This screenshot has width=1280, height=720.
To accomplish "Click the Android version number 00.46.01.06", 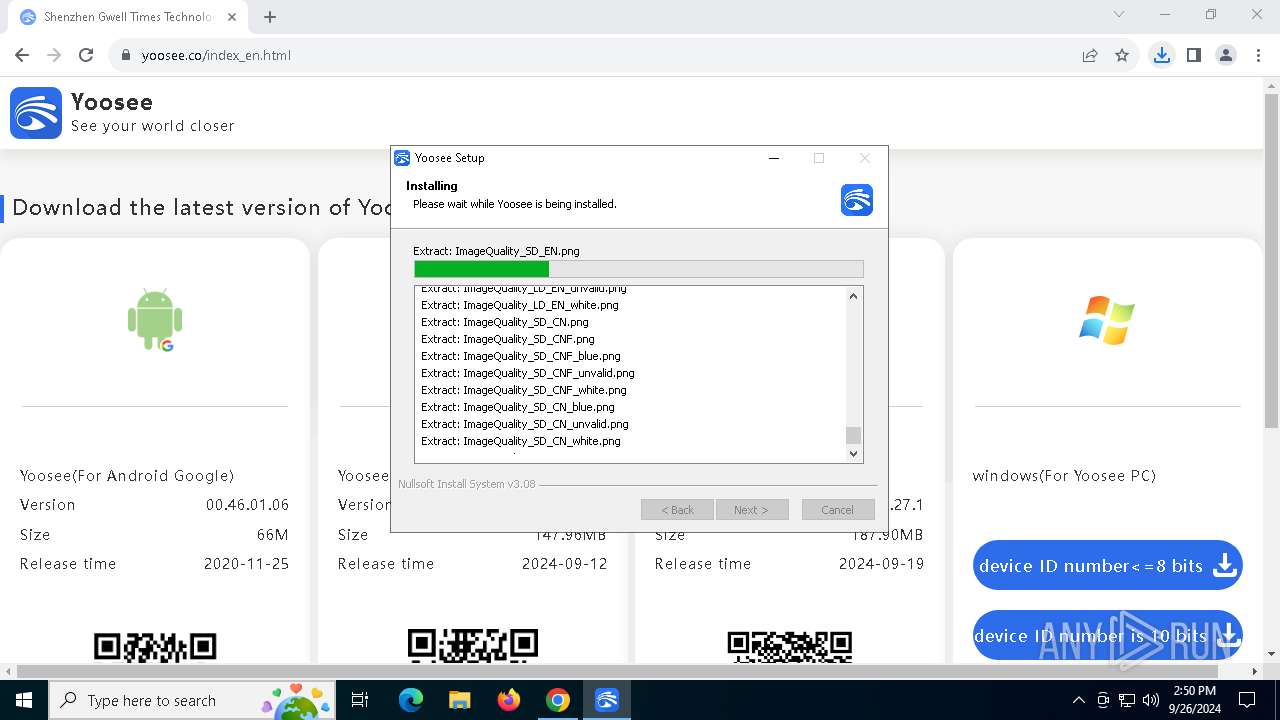I will (248, 505).
